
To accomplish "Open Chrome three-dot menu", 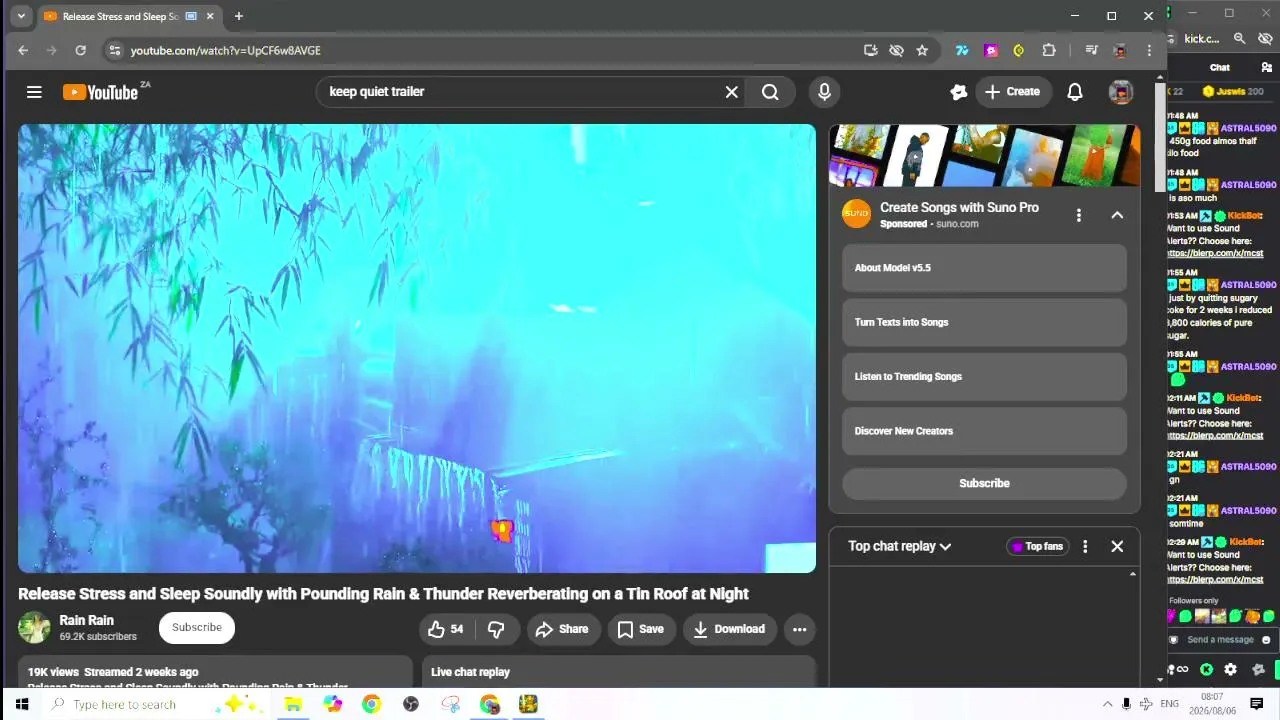I will pyautogui.click(x=1149, y=50).
